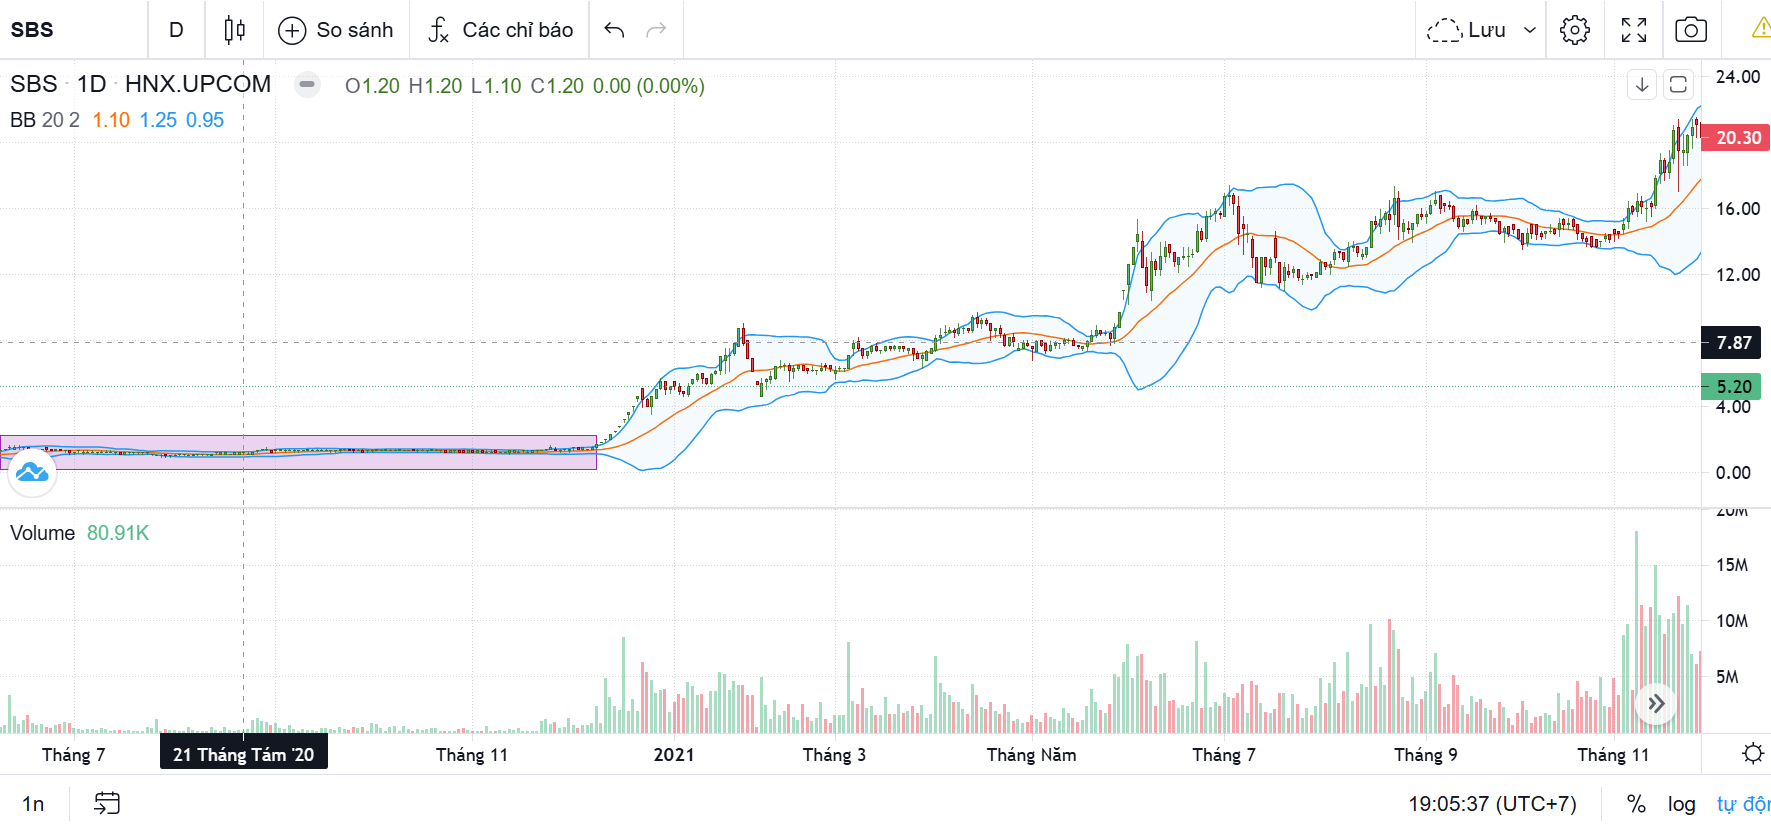1771x830 pixels.
Task: Click the Lưu cloud save button
Action: (1466, 30)
